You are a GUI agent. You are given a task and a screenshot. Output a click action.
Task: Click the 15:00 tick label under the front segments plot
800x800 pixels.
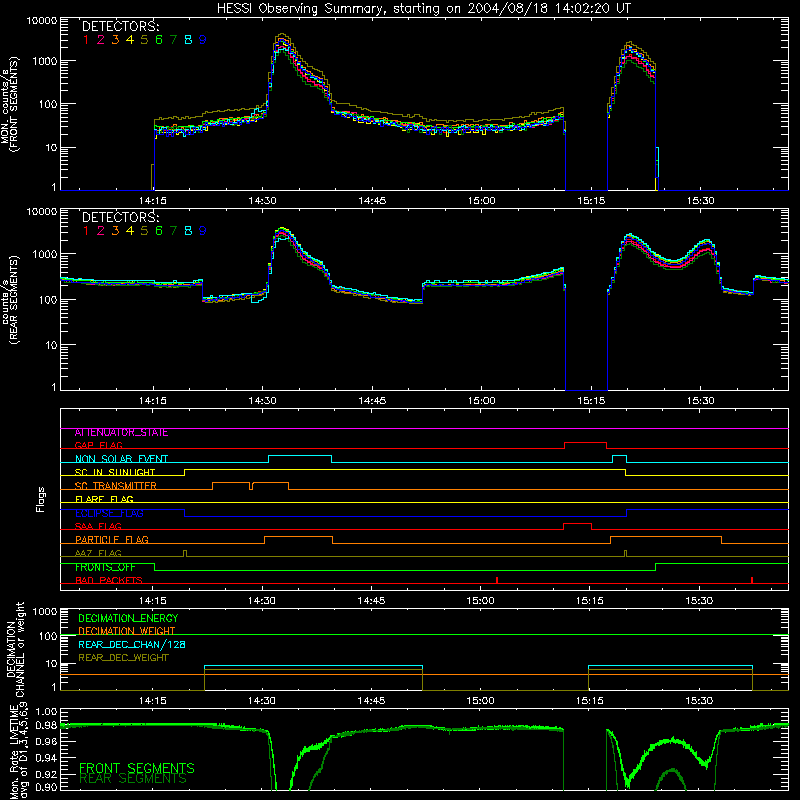(481, 201)
